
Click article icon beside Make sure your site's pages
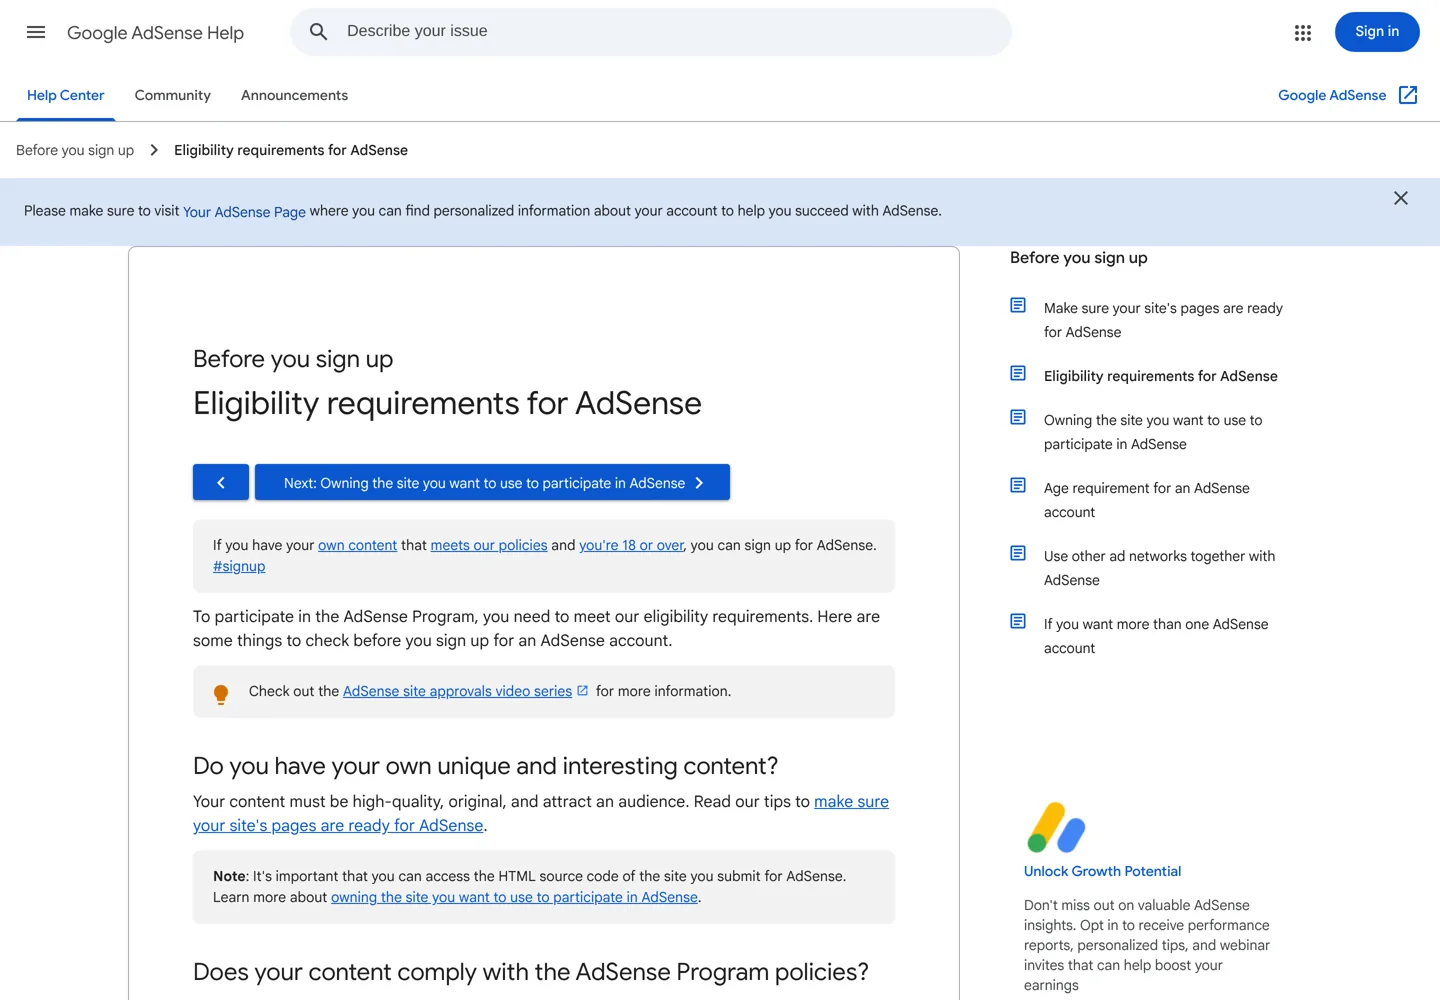[x=1018, y=305]
